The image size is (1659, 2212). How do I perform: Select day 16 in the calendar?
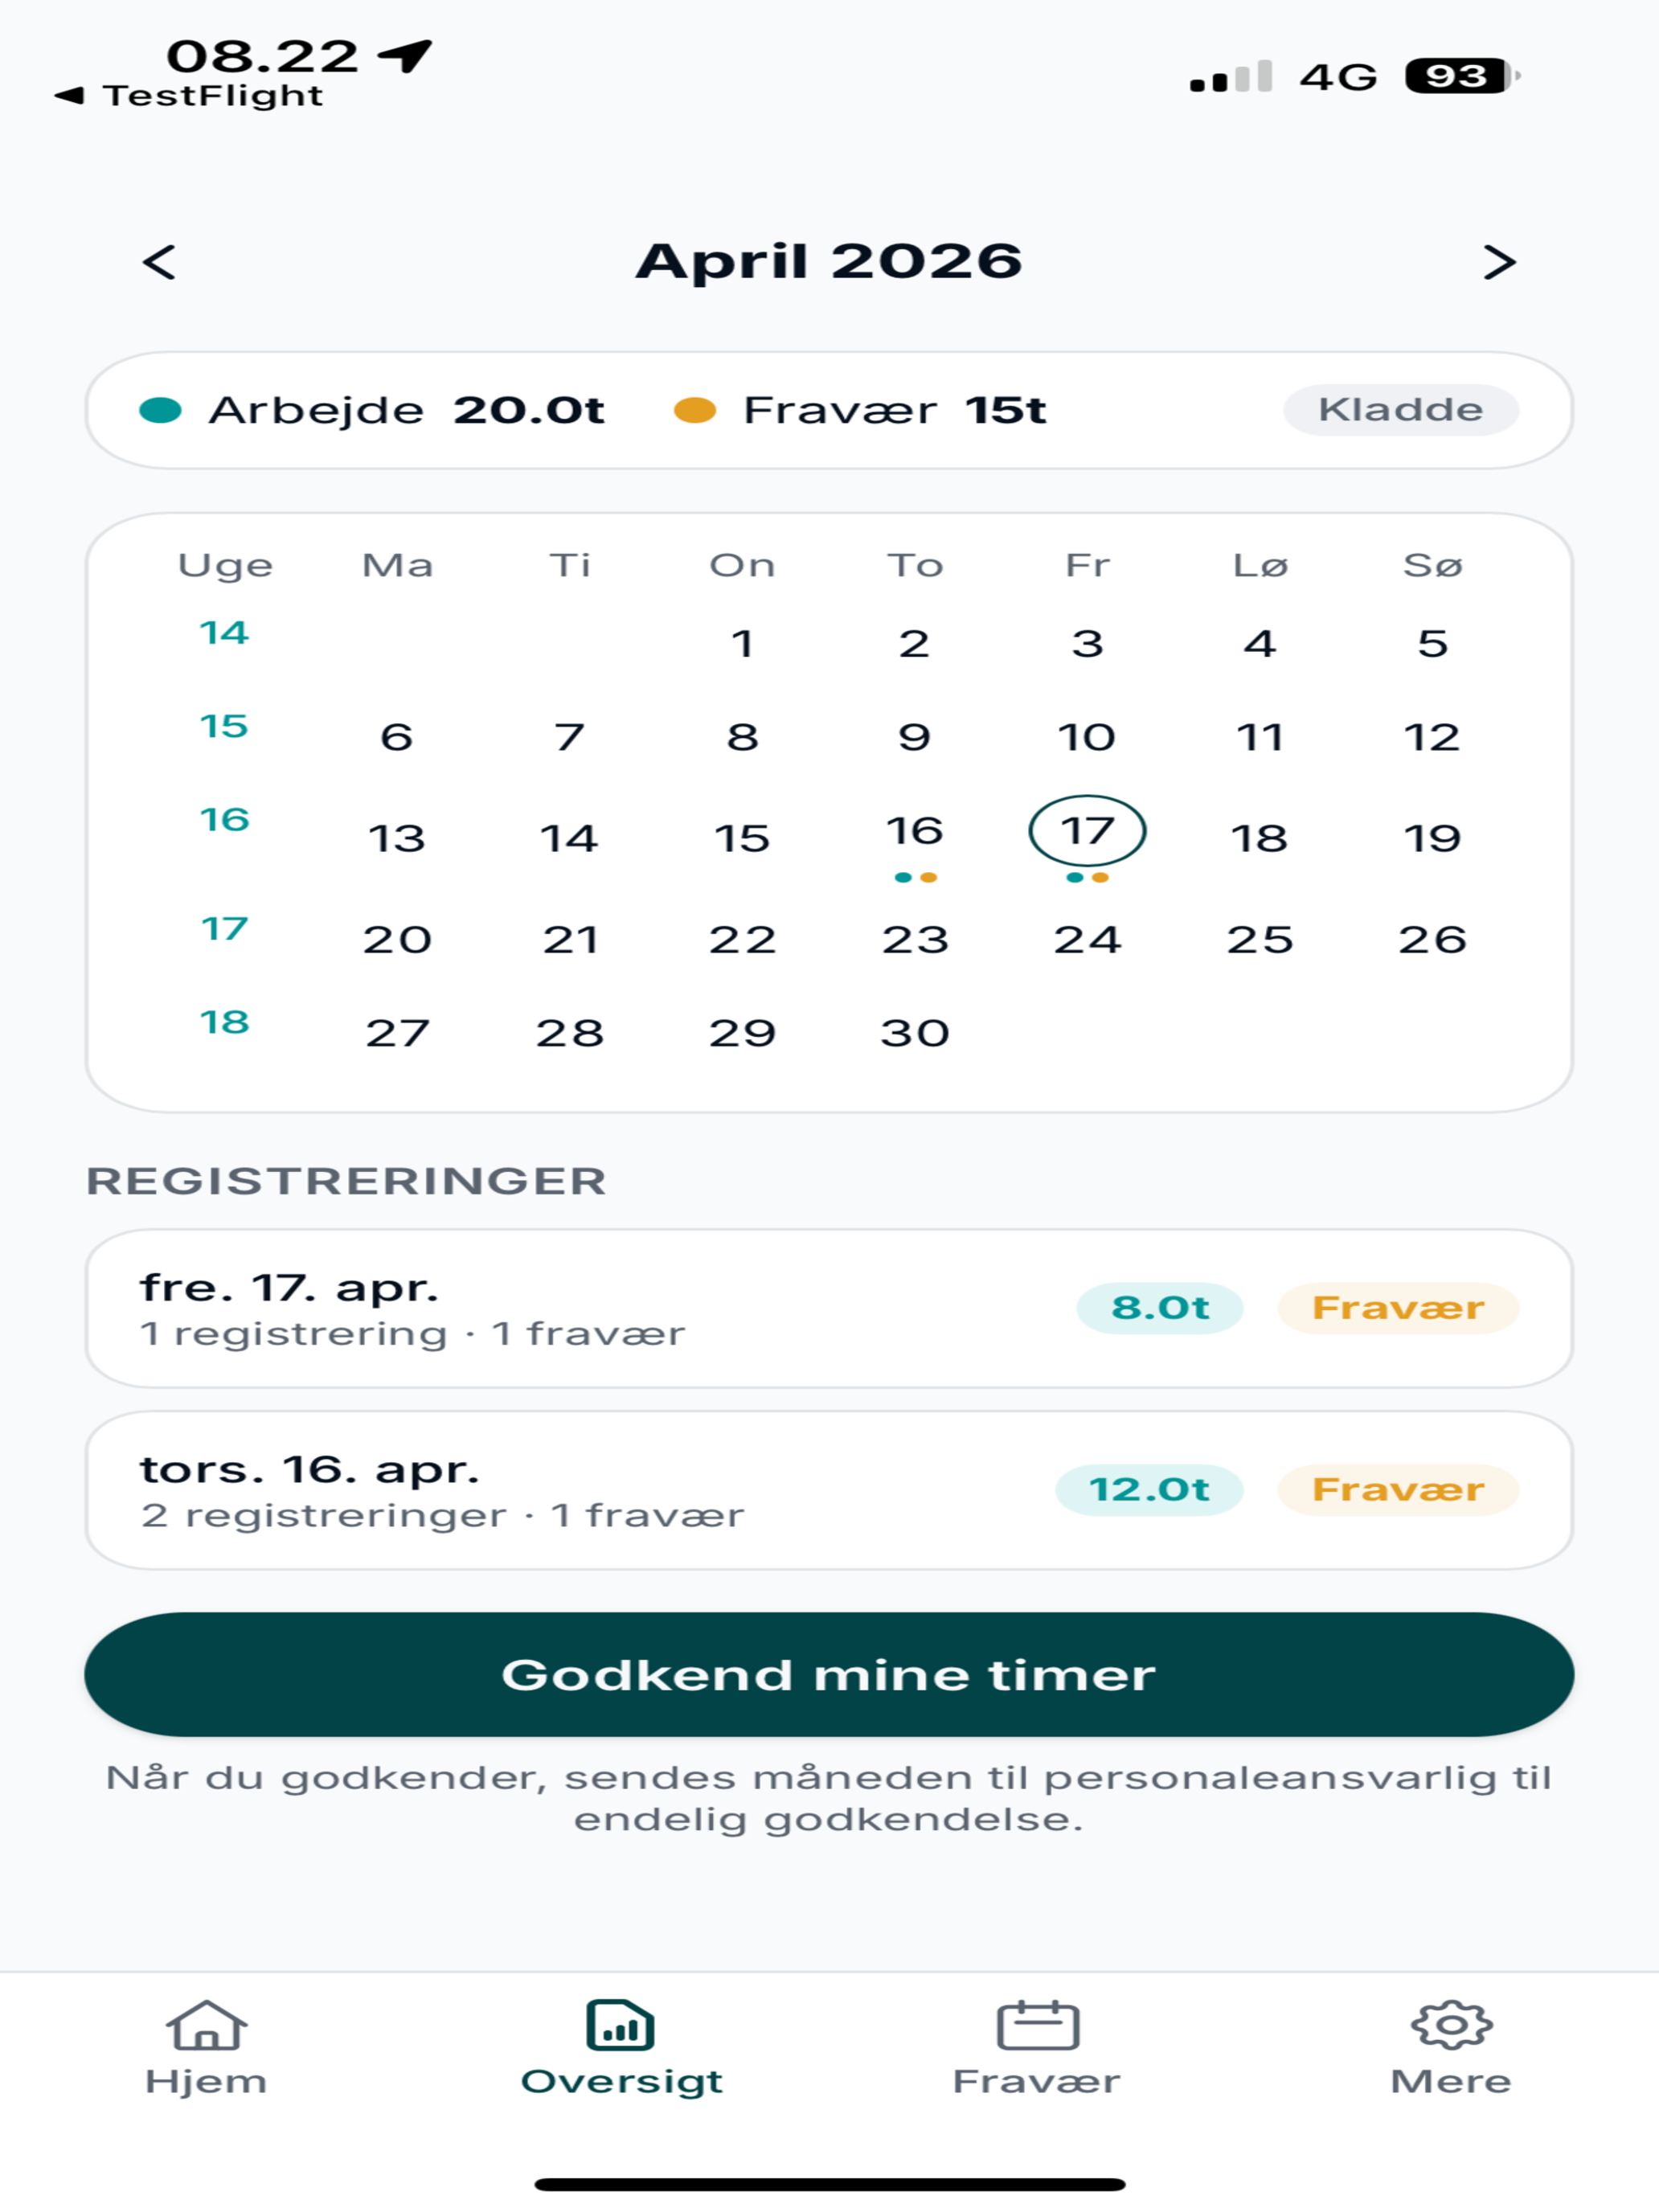coord(914,831)
